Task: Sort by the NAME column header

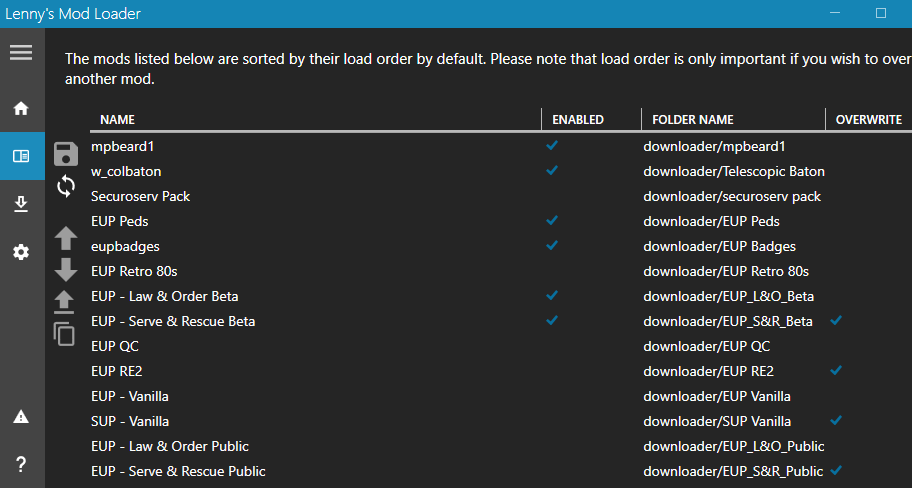Action: coord(118,120)
